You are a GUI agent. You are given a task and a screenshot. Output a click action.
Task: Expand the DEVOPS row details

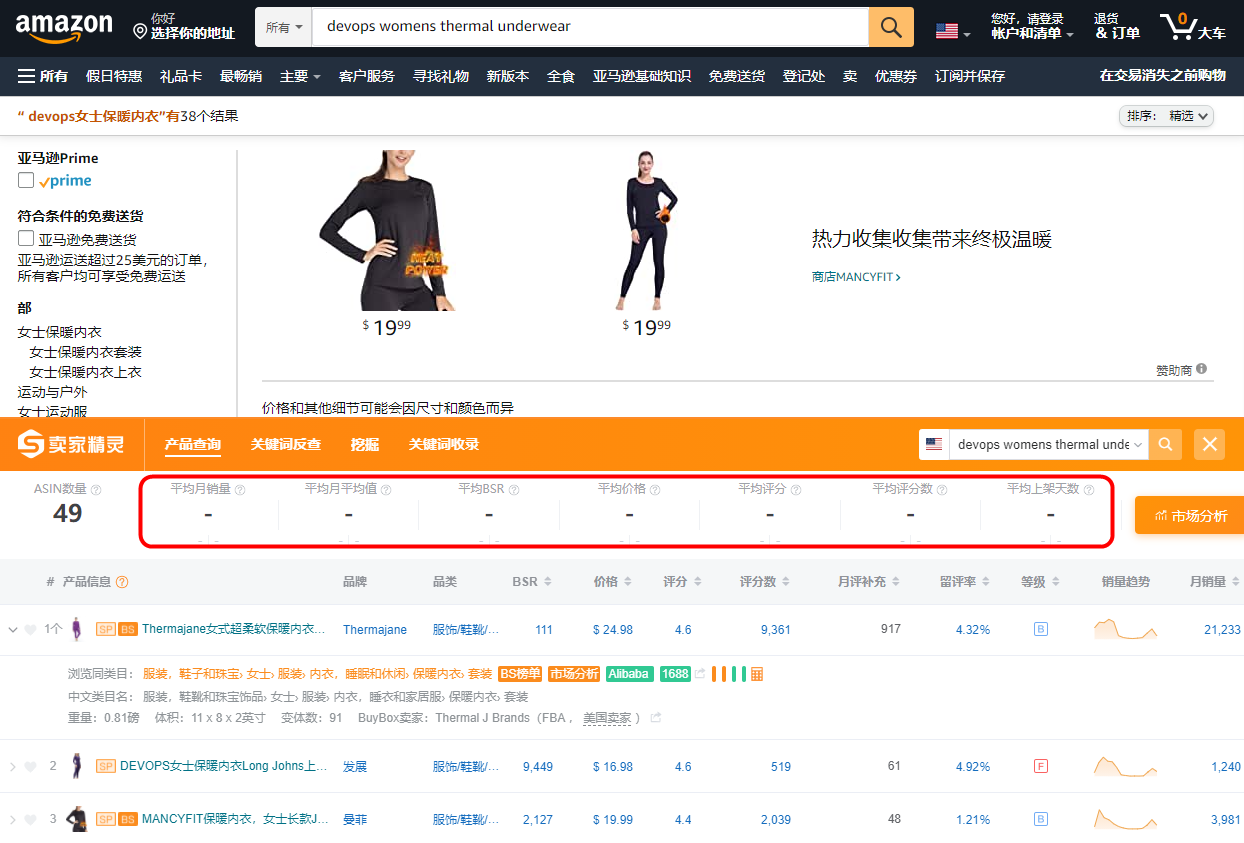[x=13, y=767]
